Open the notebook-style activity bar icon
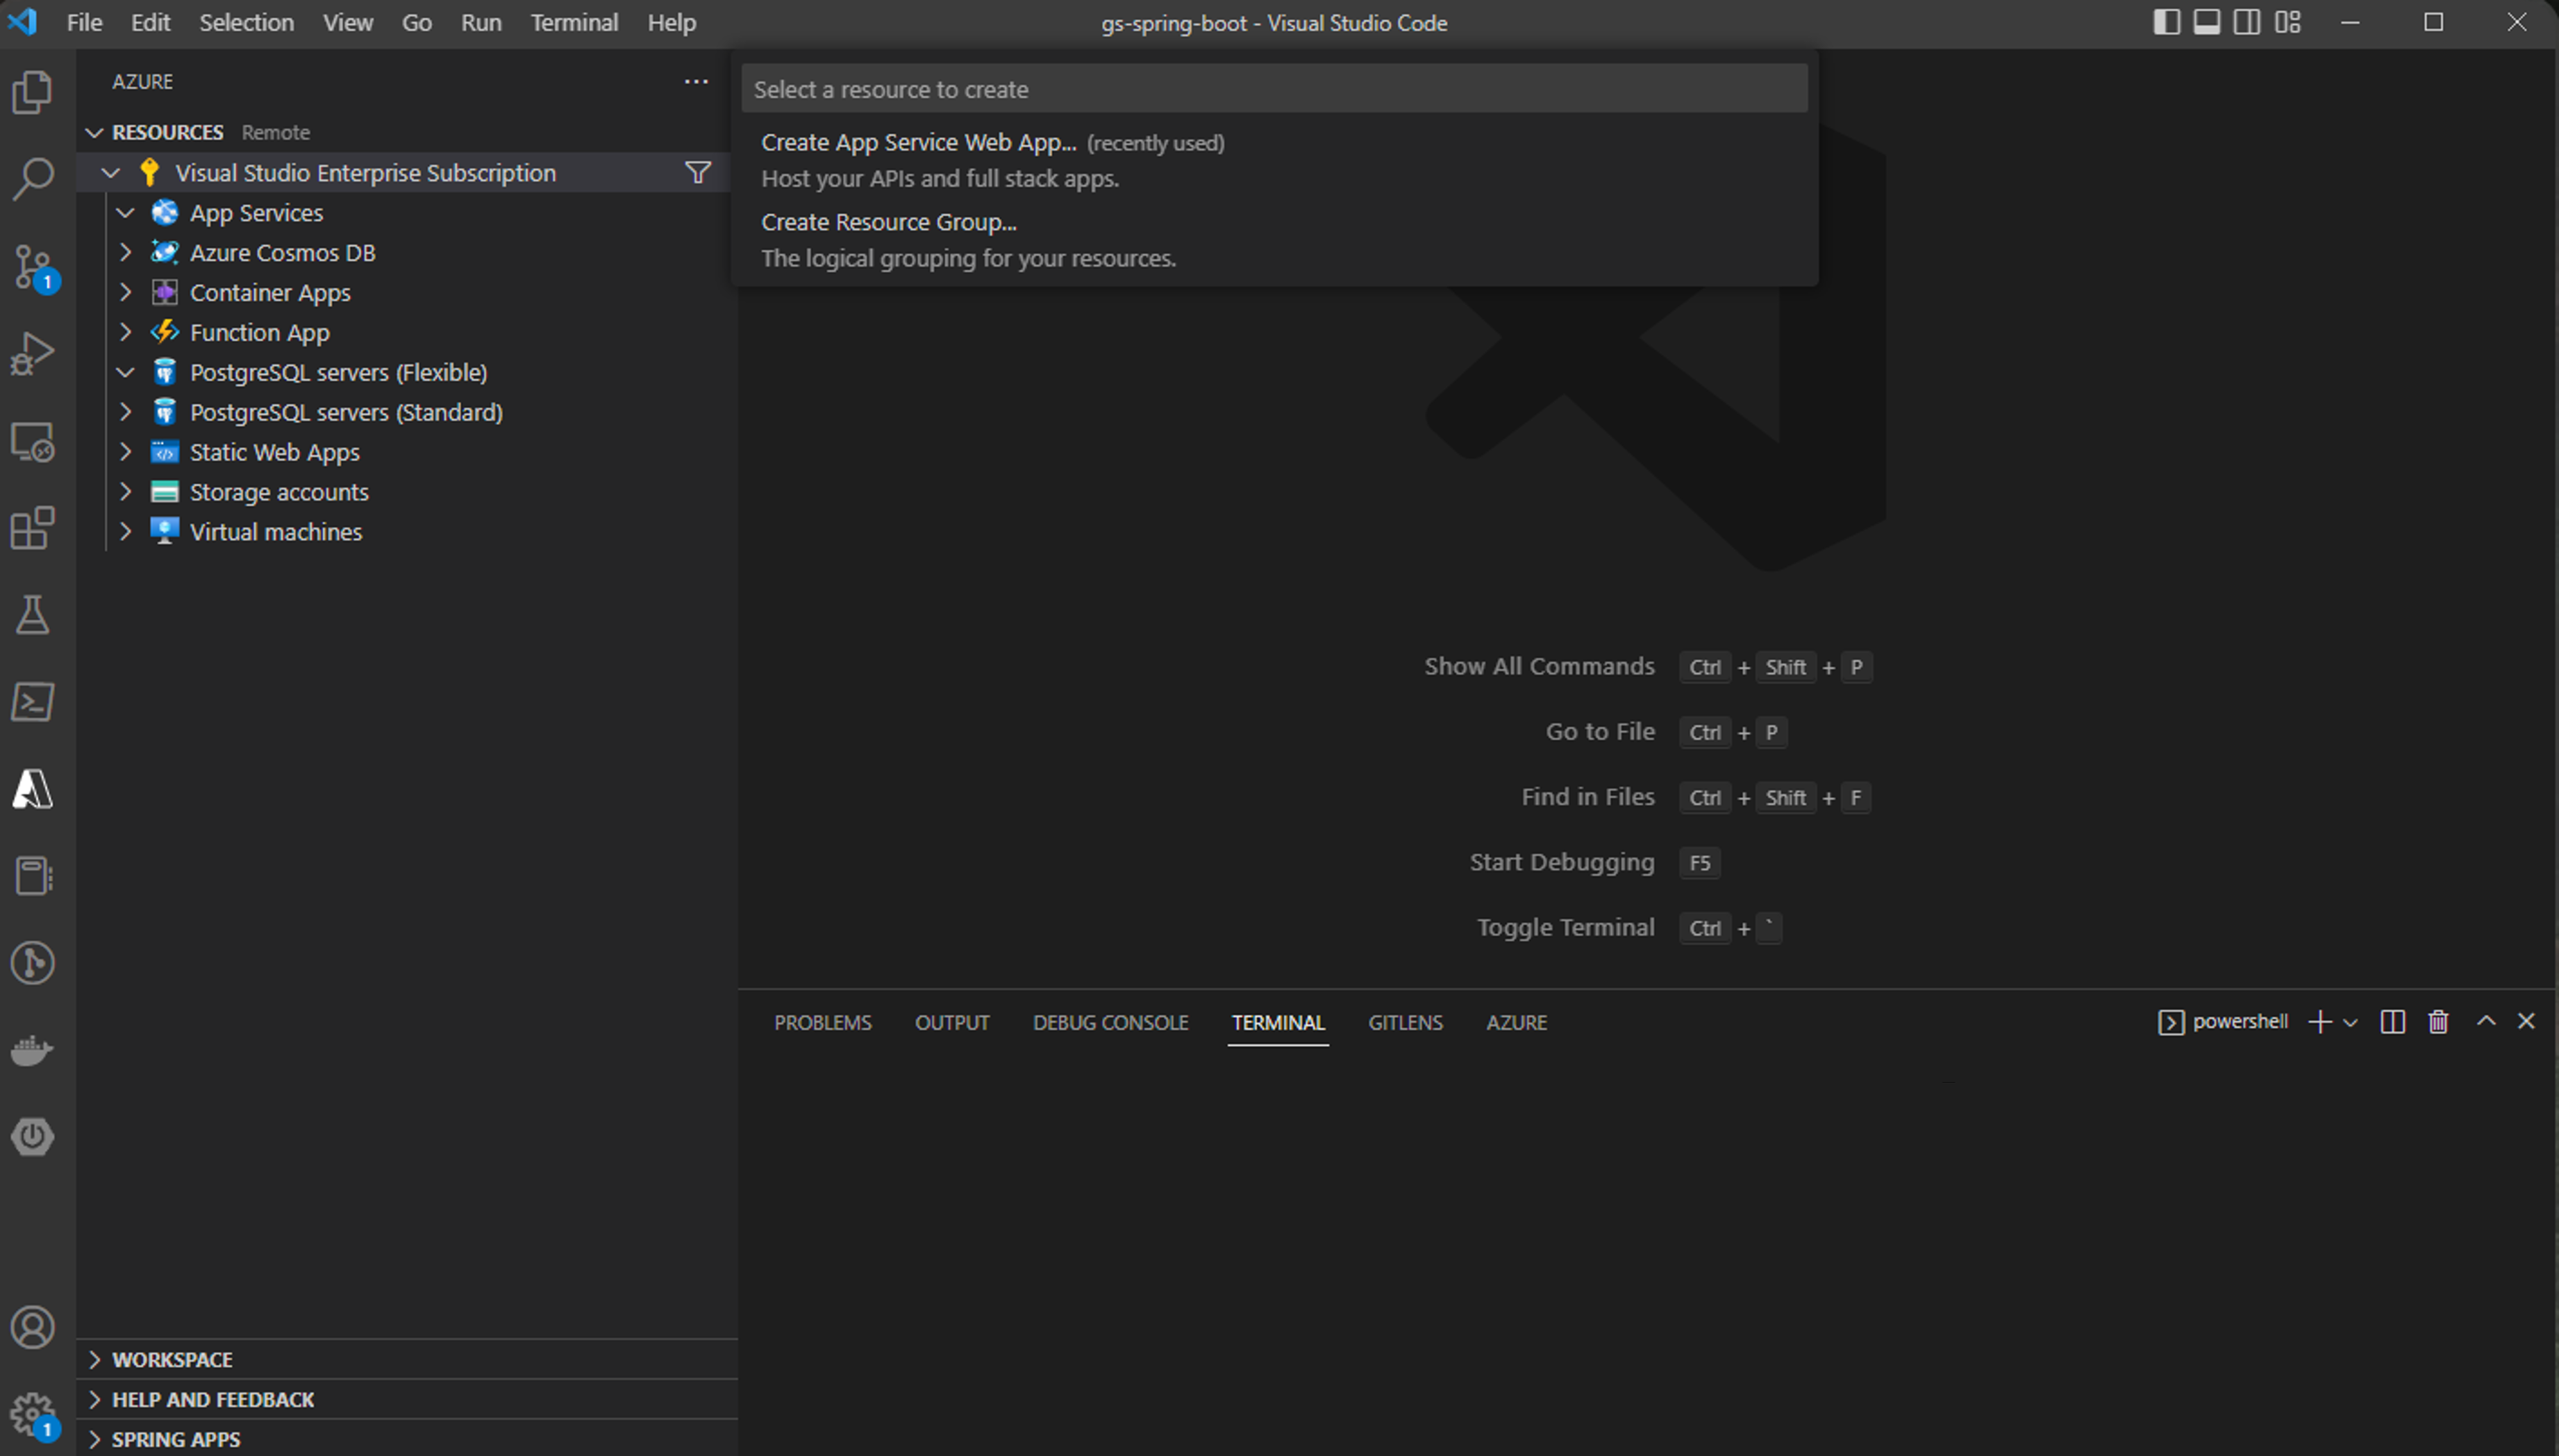The image size is (2559, 1456). [x=33, y=876]
